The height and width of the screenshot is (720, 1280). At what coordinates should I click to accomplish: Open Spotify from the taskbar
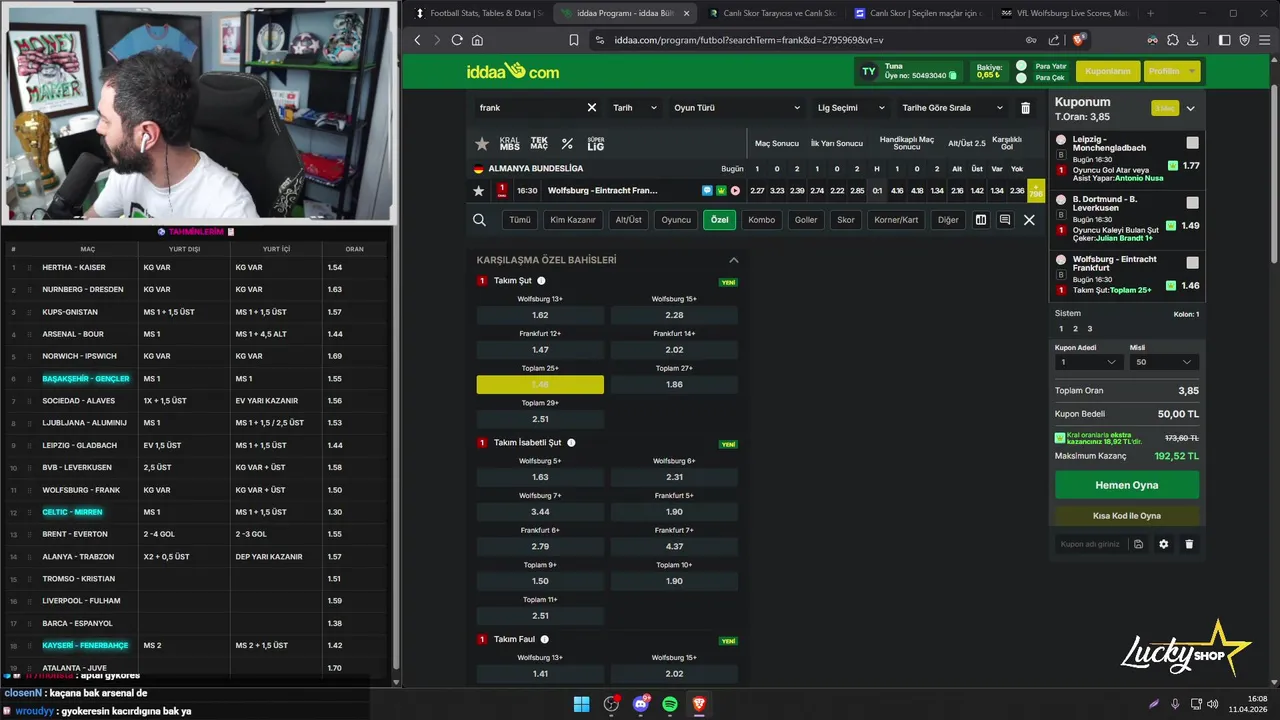tap(670, 704)
